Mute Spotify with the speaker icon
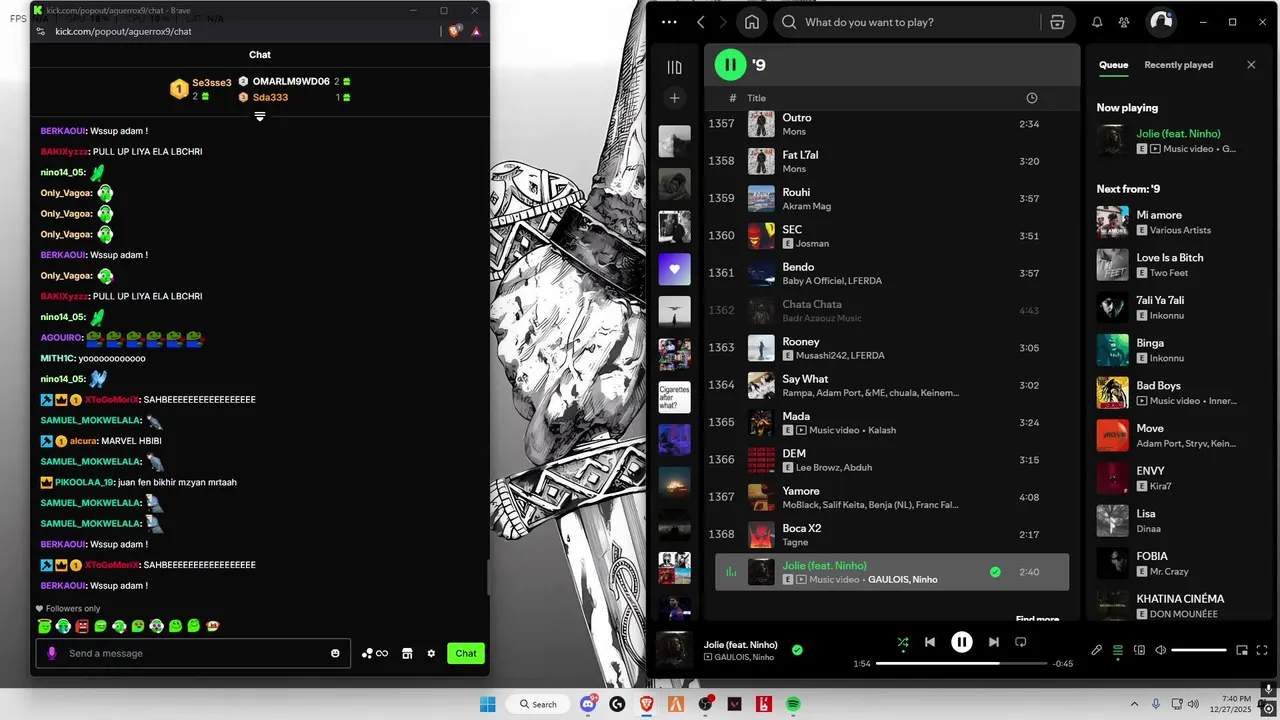This screenshot has width=1280, height=720. pos(1160,650)
